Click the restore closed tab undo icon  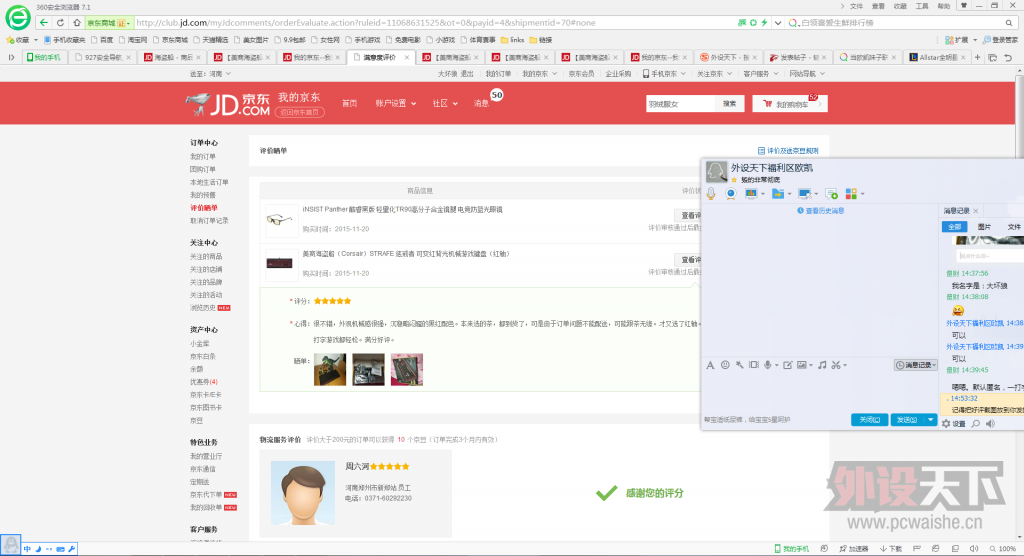pyautogui.click(x=1008, y=57)
